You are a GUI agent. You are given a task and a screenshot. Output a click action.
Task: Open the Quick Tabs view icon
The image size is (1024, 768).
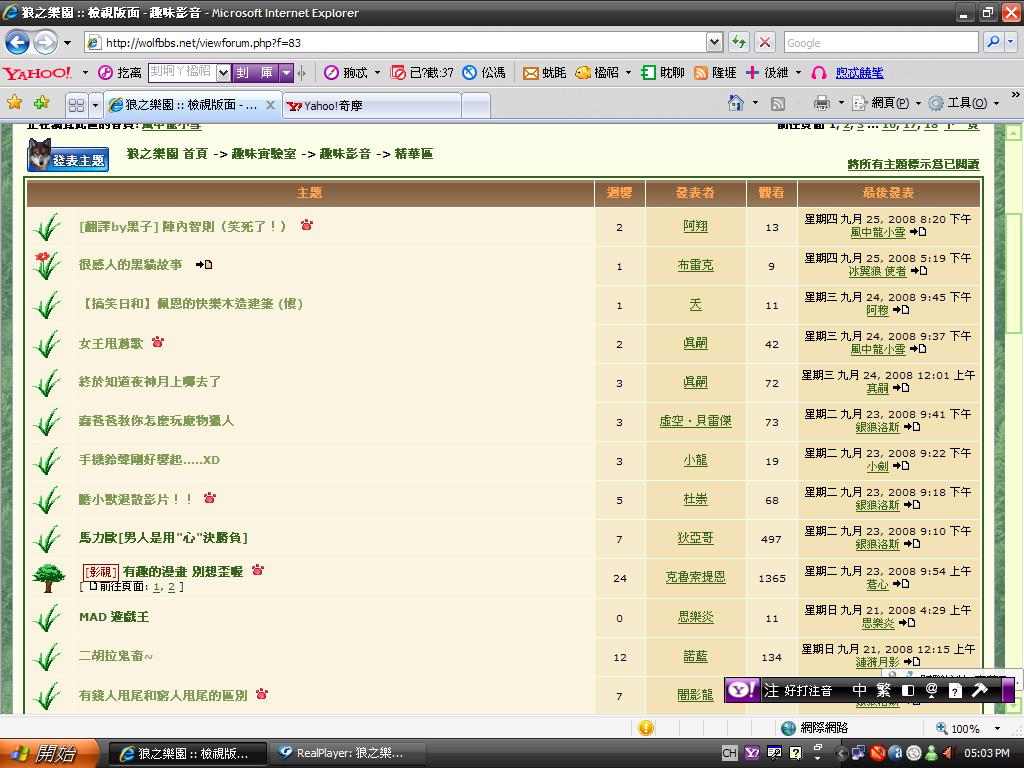click(x=76, y=104)
